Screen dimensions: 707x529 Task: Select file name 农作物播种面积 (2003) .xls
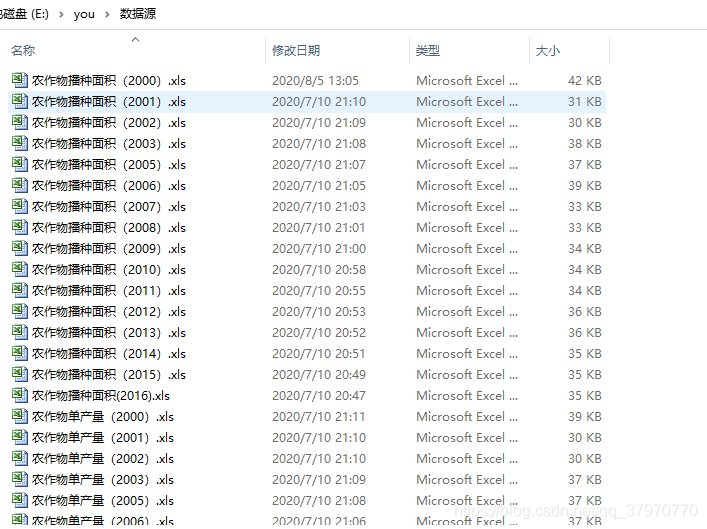[x=109, y=144]
